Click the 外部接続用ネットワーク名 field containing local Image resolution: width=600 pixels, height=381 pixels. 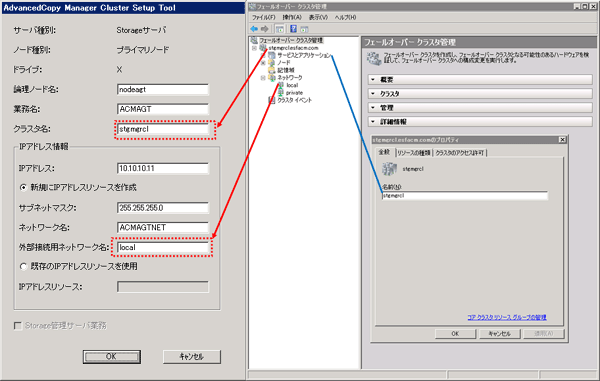[163, 247]
